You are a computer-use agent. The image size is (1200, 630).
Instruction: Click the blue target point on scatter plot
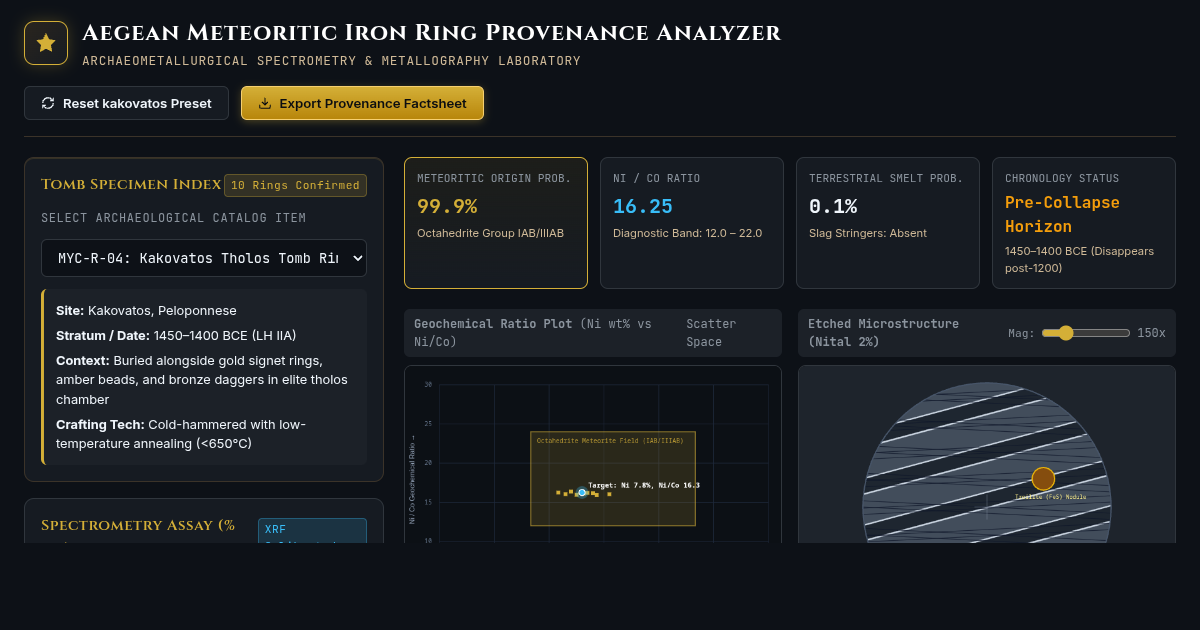[582, 492]
